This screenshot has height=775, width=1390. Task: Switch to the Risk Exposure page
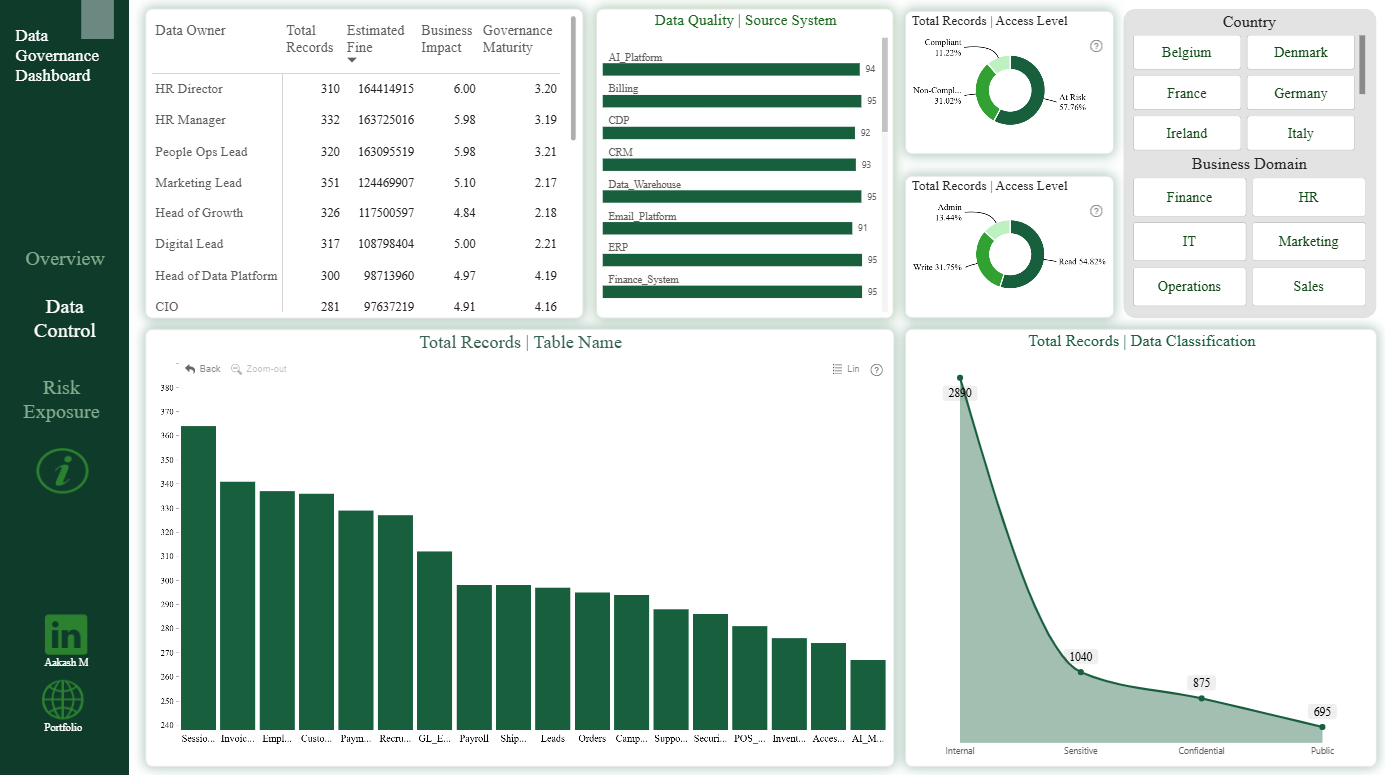click(62, 400)
